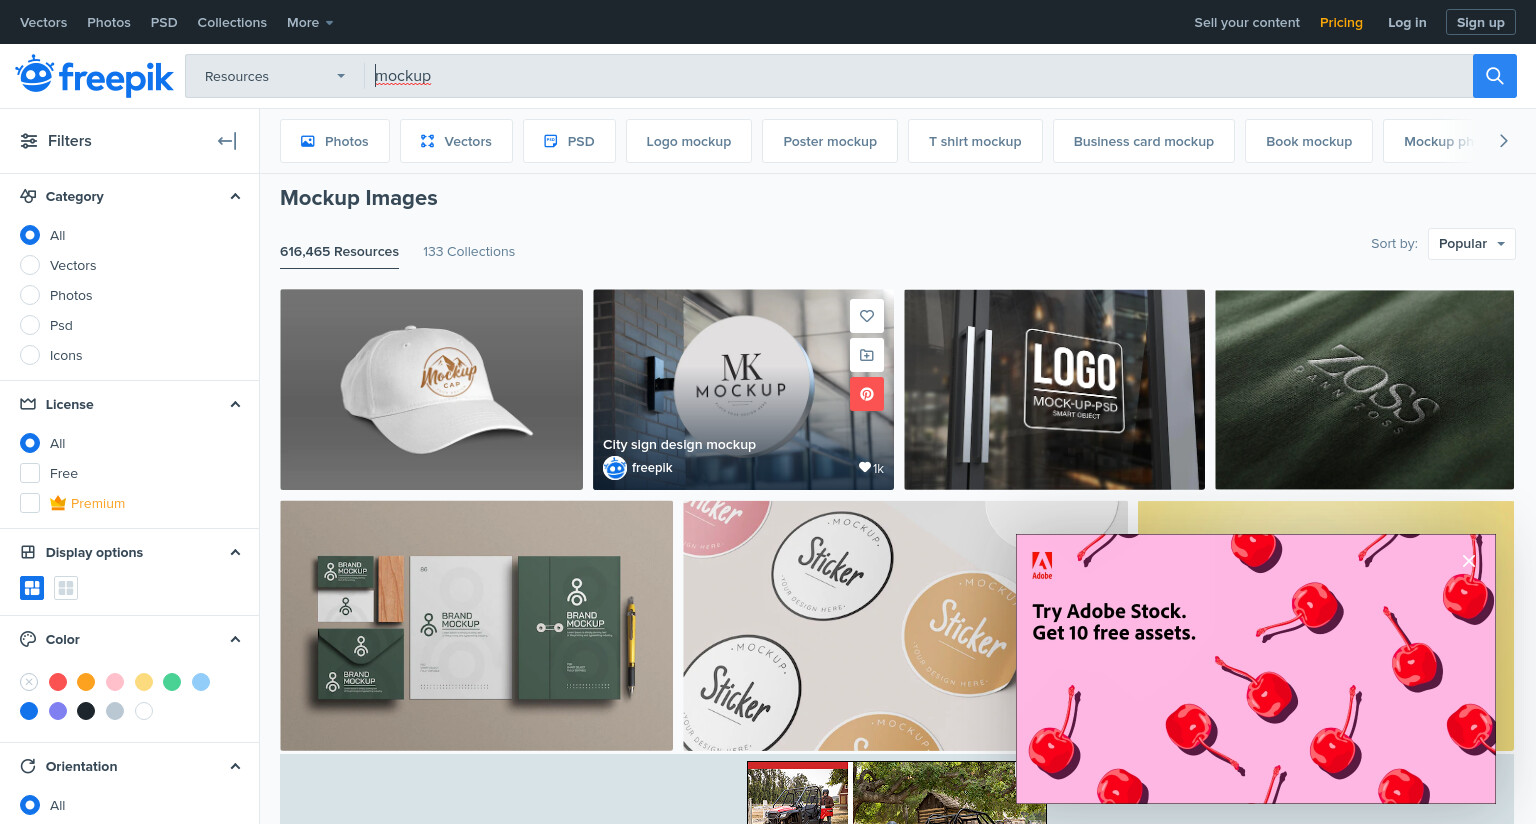1536x824 pixels.
Task: Filter by the Book mockup tag
Action: pyautogui.click(x=1309, y=141)
